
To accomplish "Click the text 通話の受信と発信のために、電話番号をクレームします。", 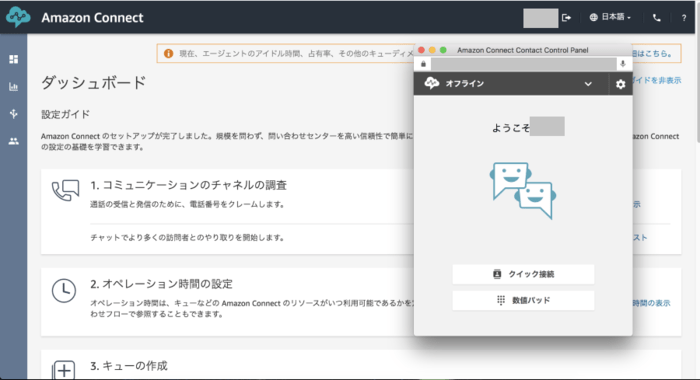I will [188, 205].
